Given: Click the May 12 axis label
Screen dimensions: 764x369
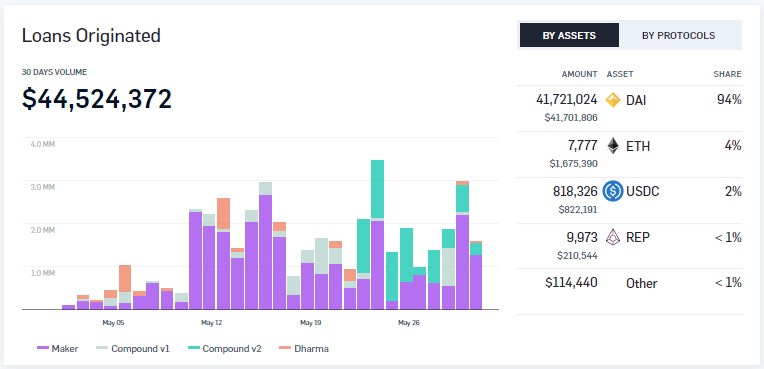Looking at the screenshot, I should 211,323.
